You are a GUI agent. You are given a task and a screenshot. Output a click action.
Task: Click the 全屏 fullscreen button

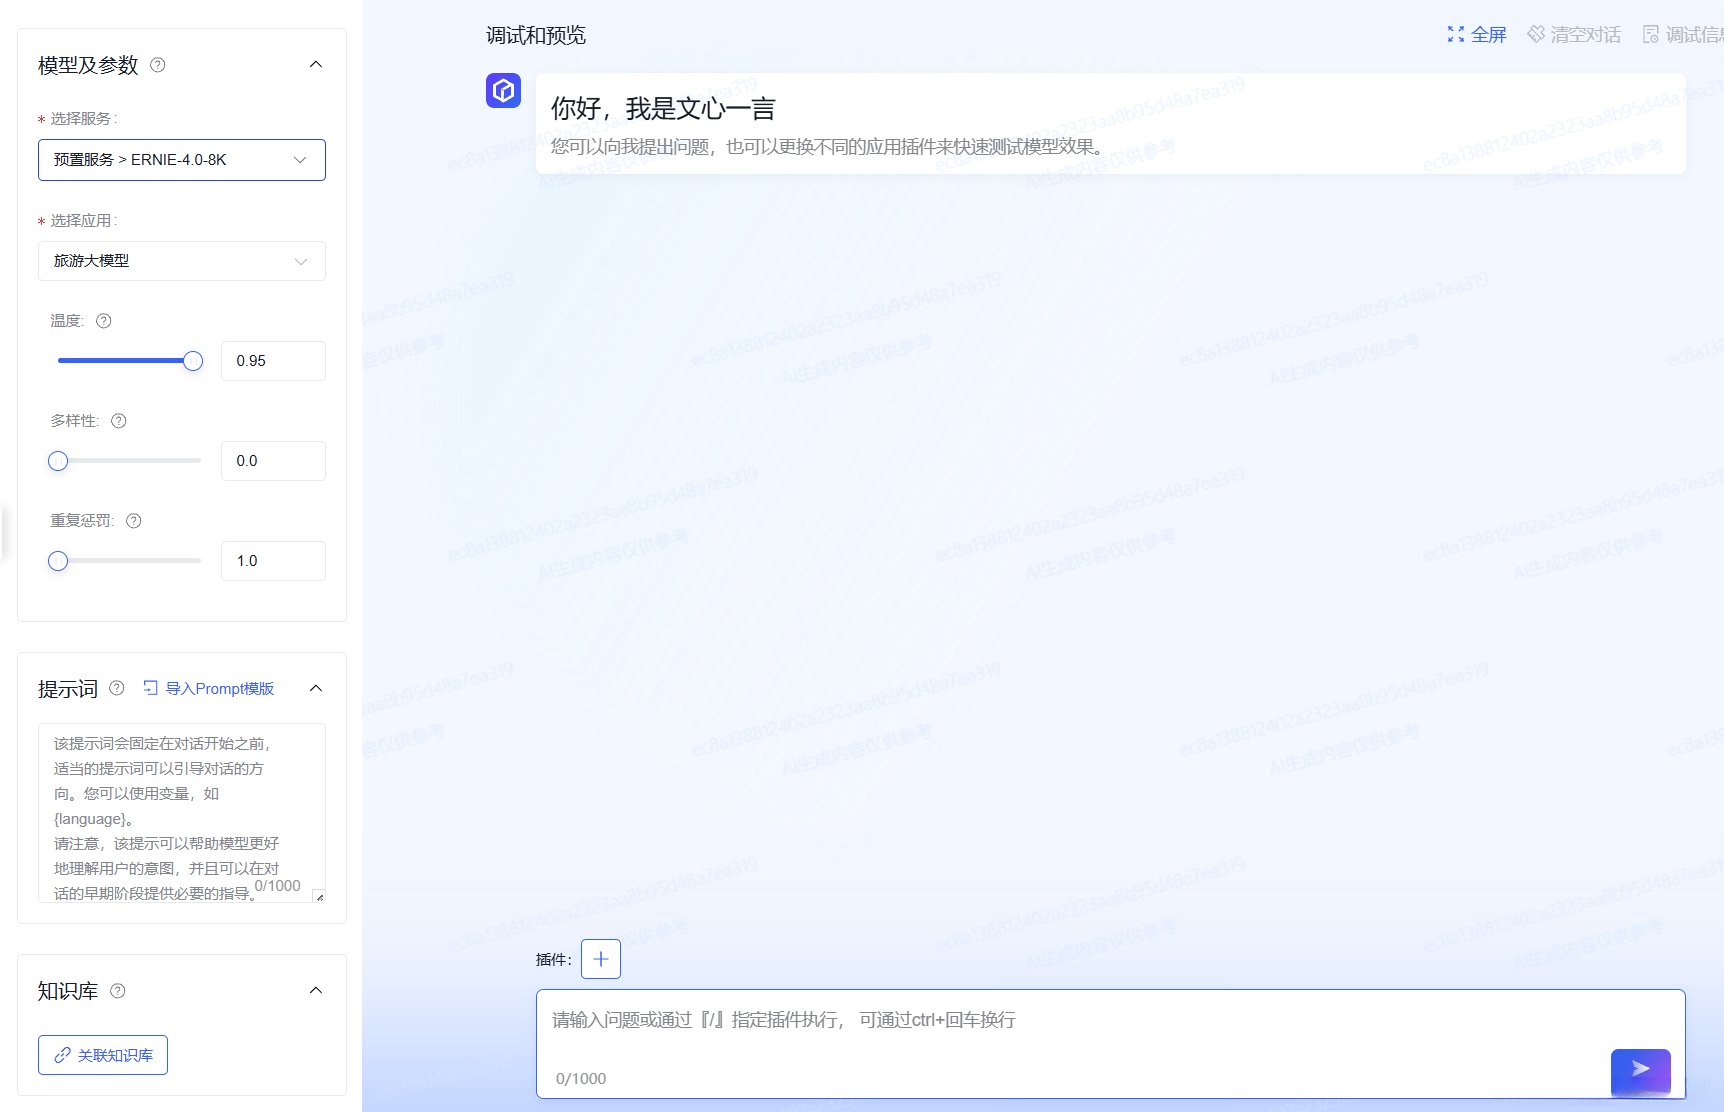point(1476,35)
